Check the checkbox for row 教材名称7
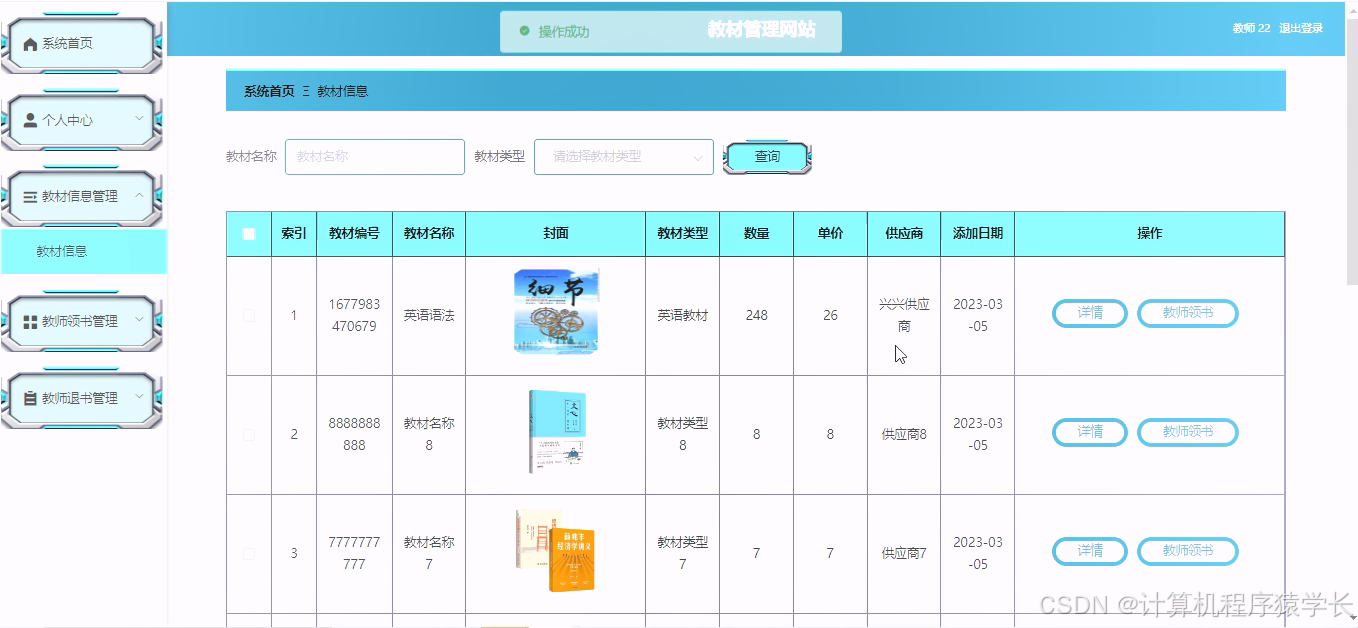This screenshot has height=628, width=1358. tap(249, 553)
